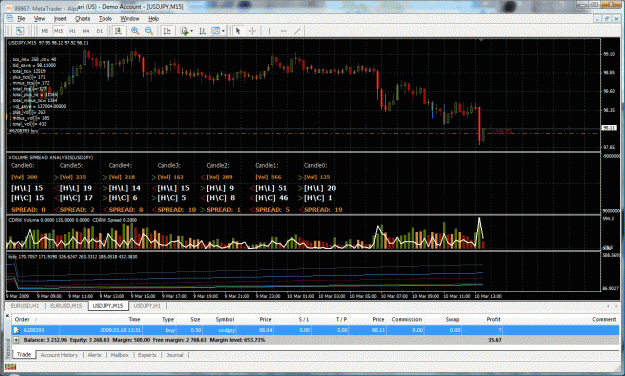Open the Journal tab
Viewport: 625px width, 376px height.
tap(175, 355)
